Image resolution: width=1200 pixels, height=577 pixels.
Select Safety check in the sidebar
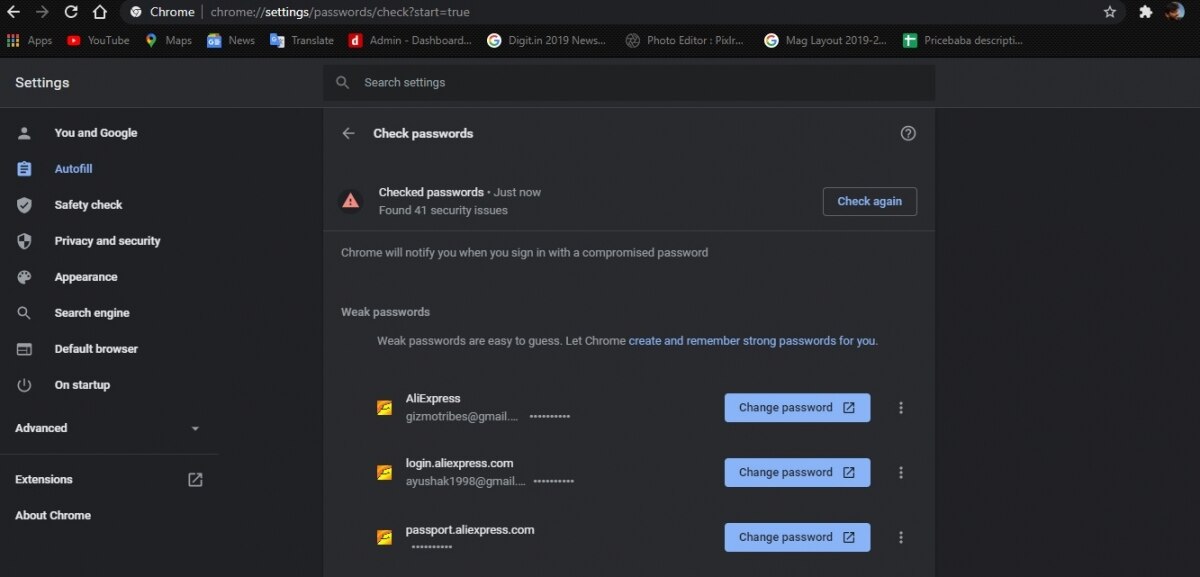click(88, 205)
